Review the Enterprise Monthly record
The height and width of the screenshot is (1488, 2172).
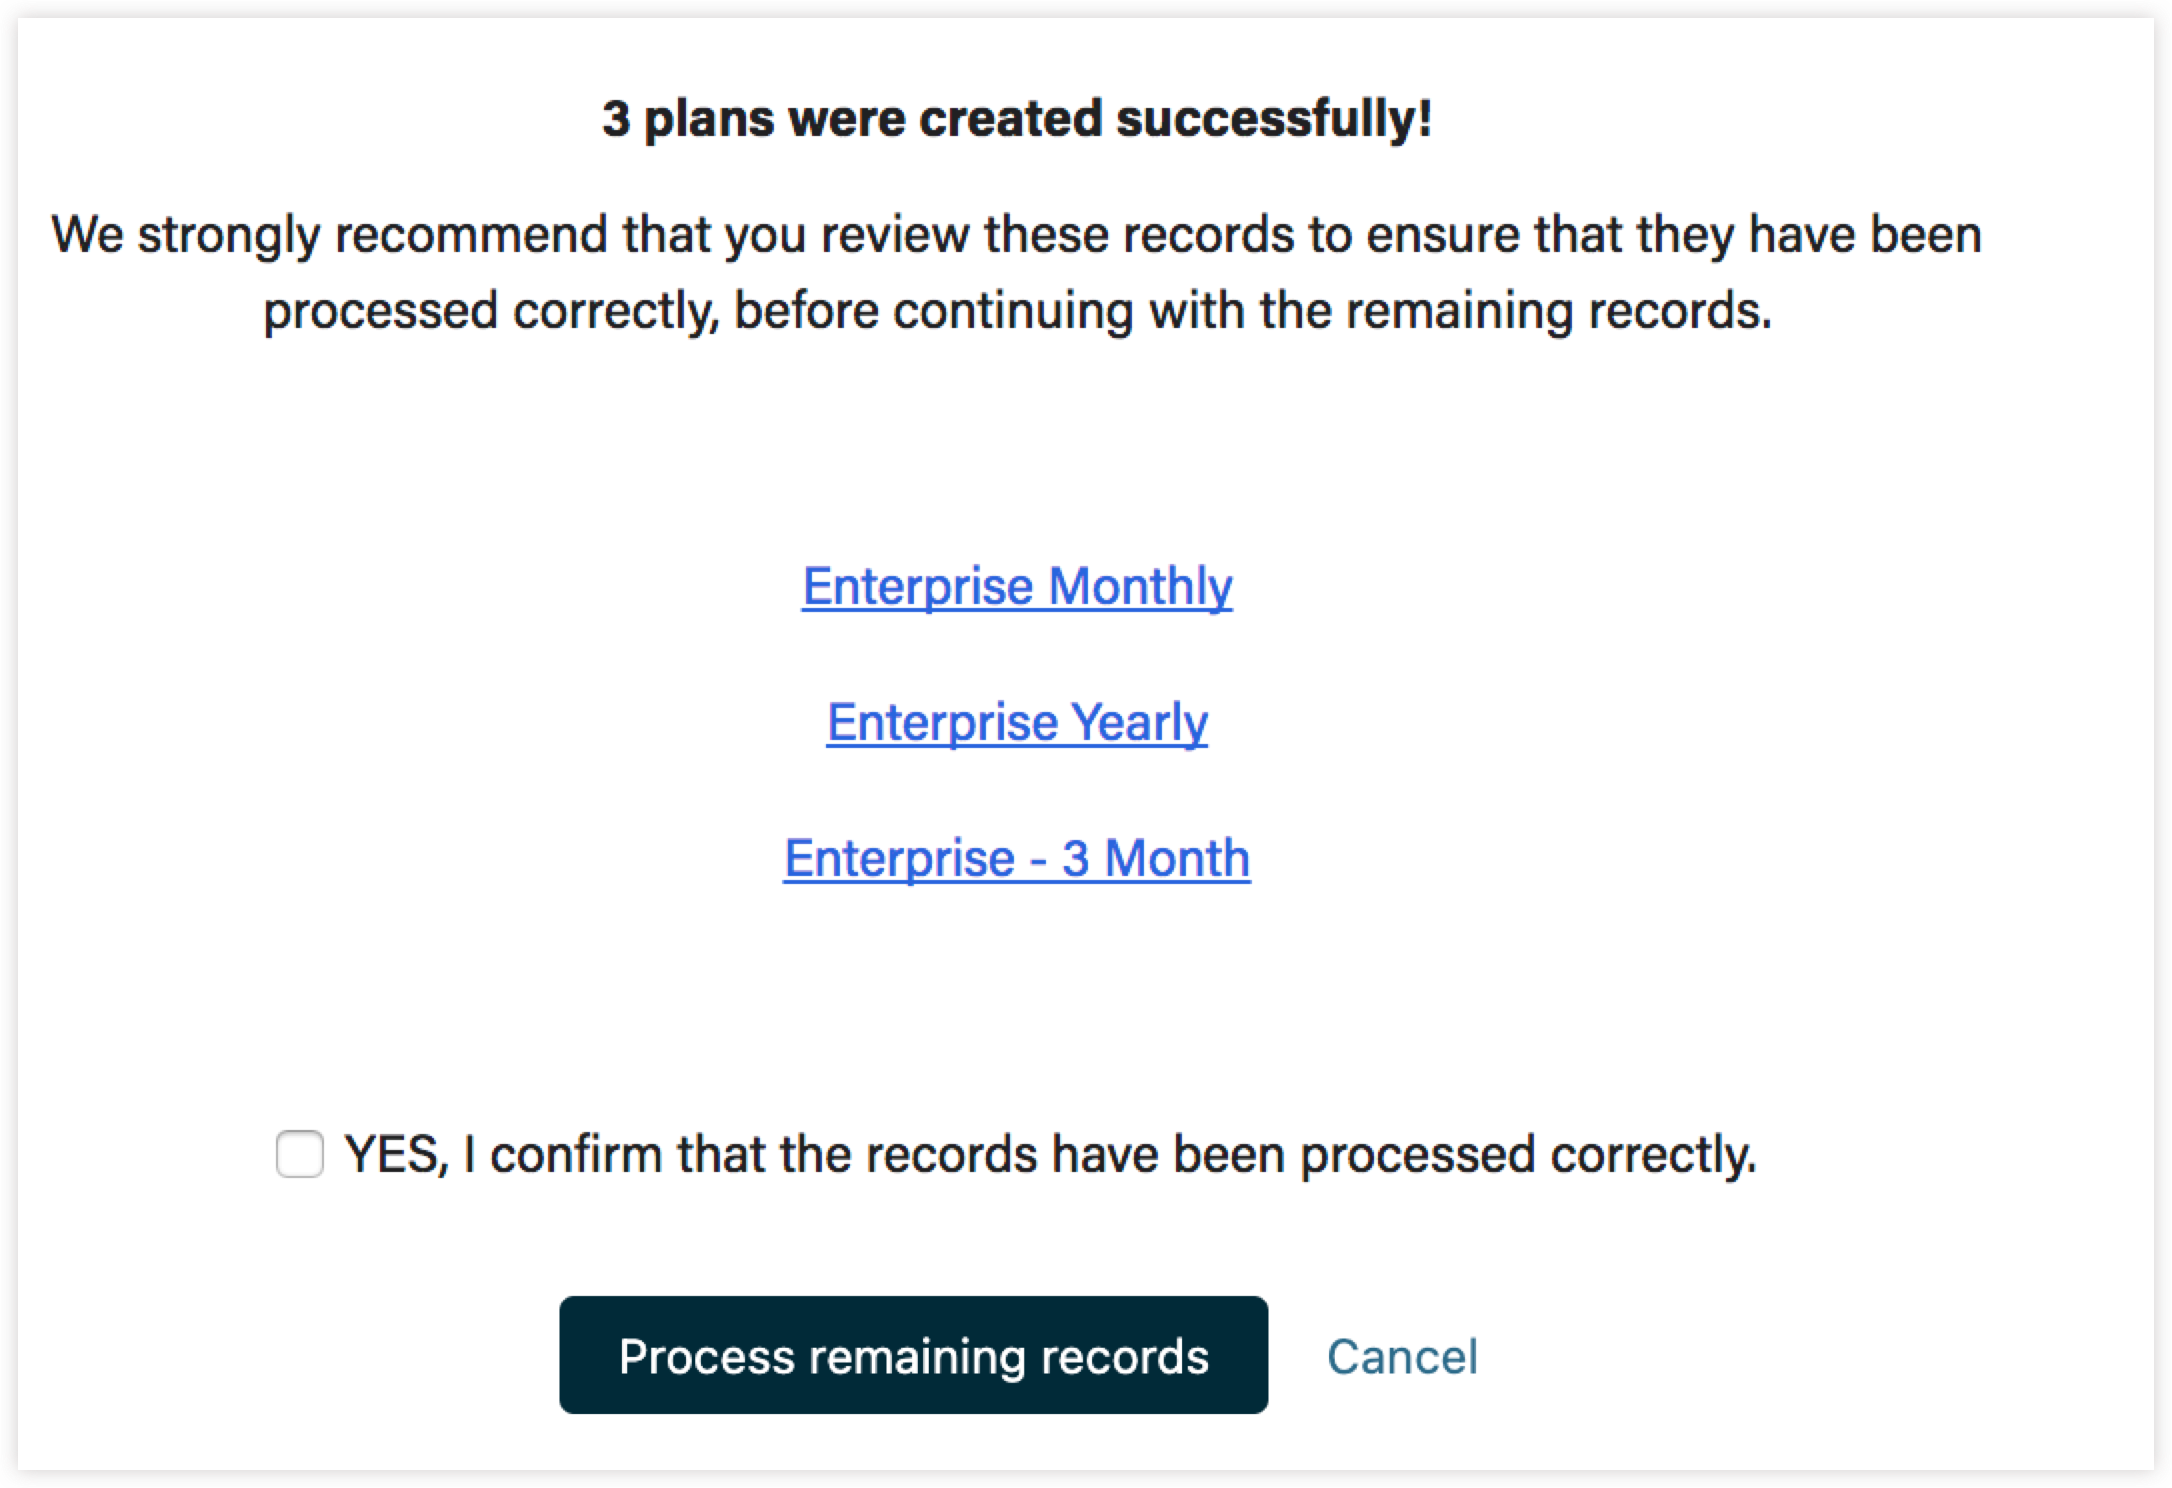pos(1017,586)
